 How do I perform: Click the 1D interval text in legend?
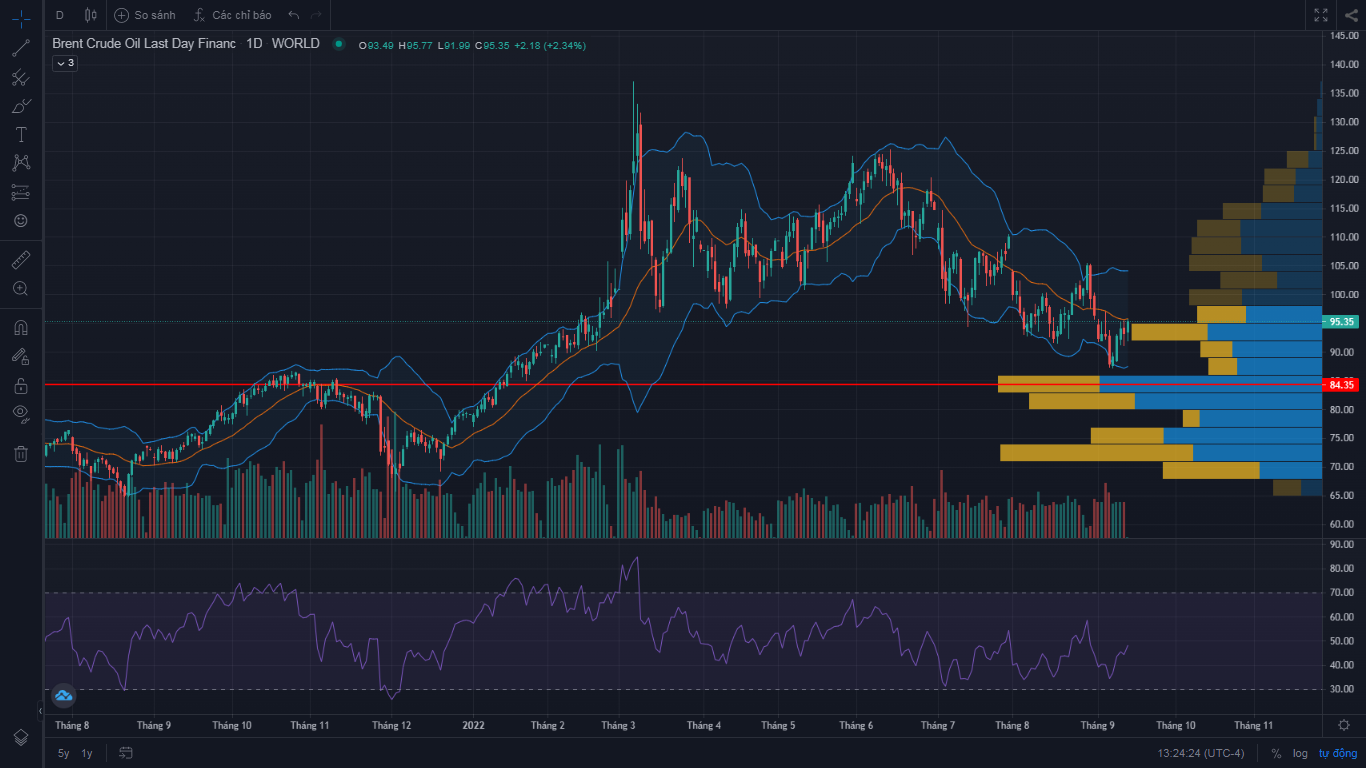[254, 44]
